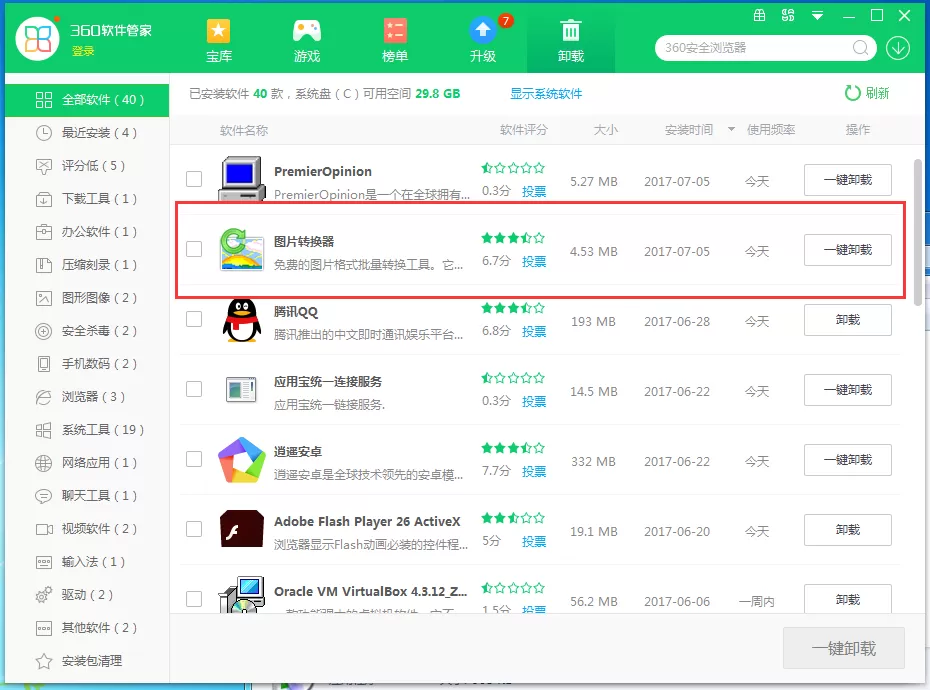Image resolution: width=930 pixels, height=690 pixels.
Task: Select 全部软件 (40) category
Action: pos(87,100)
